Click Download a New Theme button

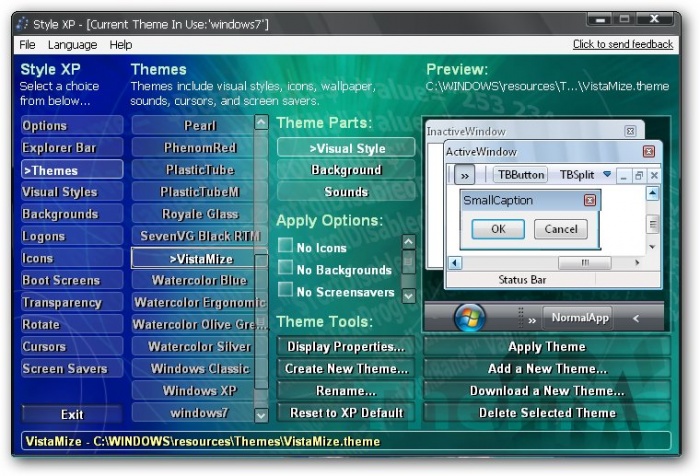tap(546, 391)
